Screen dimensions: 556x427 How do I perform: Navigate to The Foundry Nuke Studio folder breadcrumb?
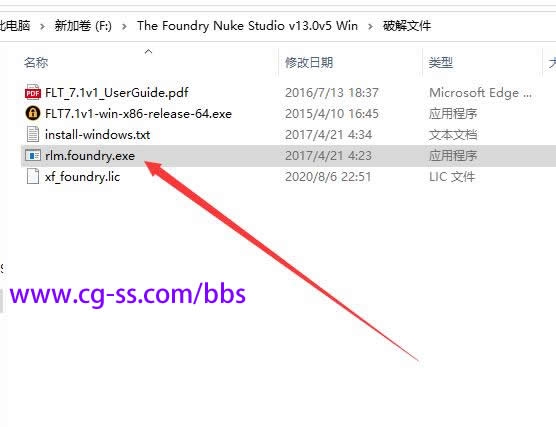click(247, 26)
